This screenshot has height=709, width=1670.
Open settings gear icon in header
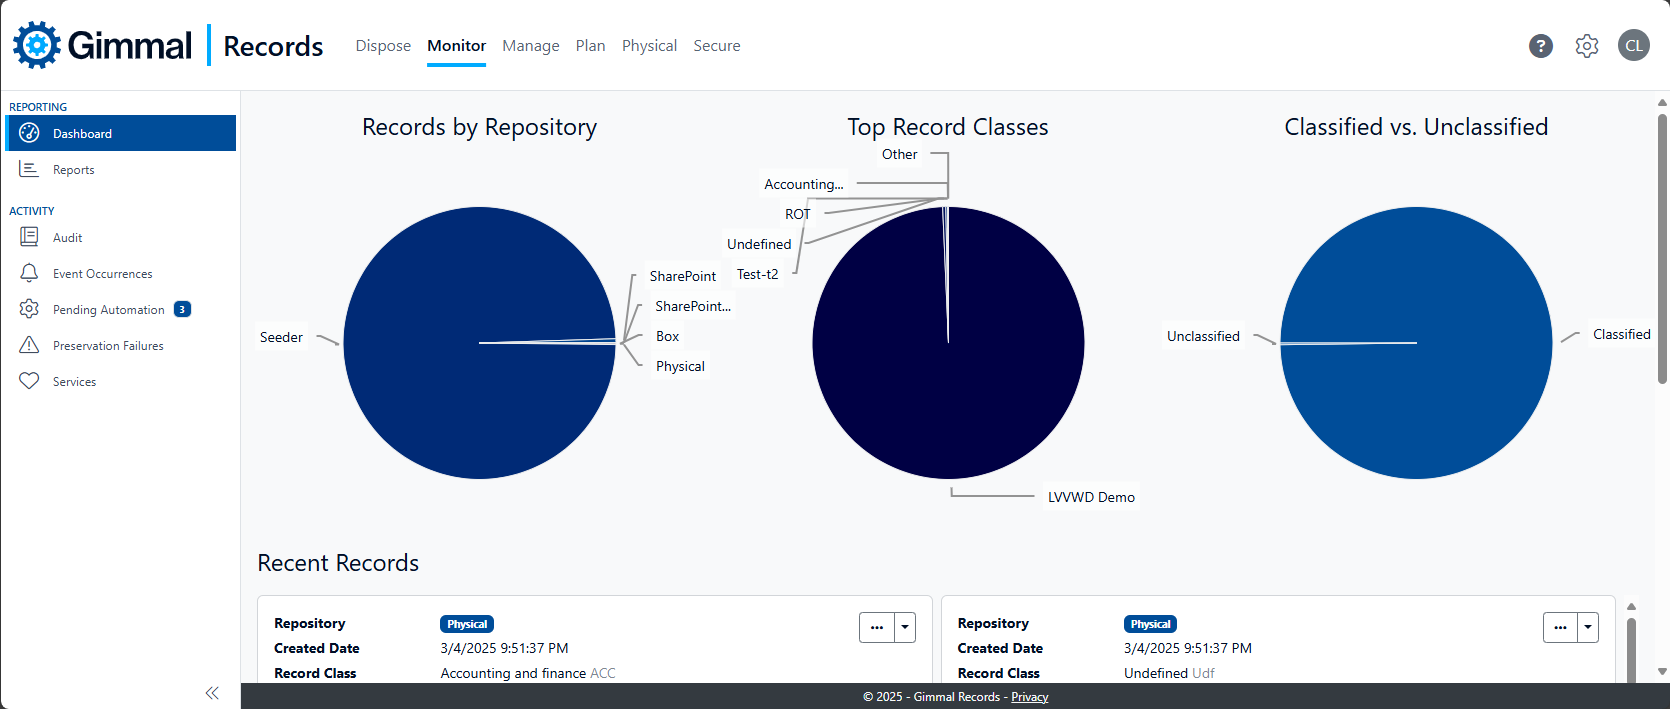[1586, 46]
